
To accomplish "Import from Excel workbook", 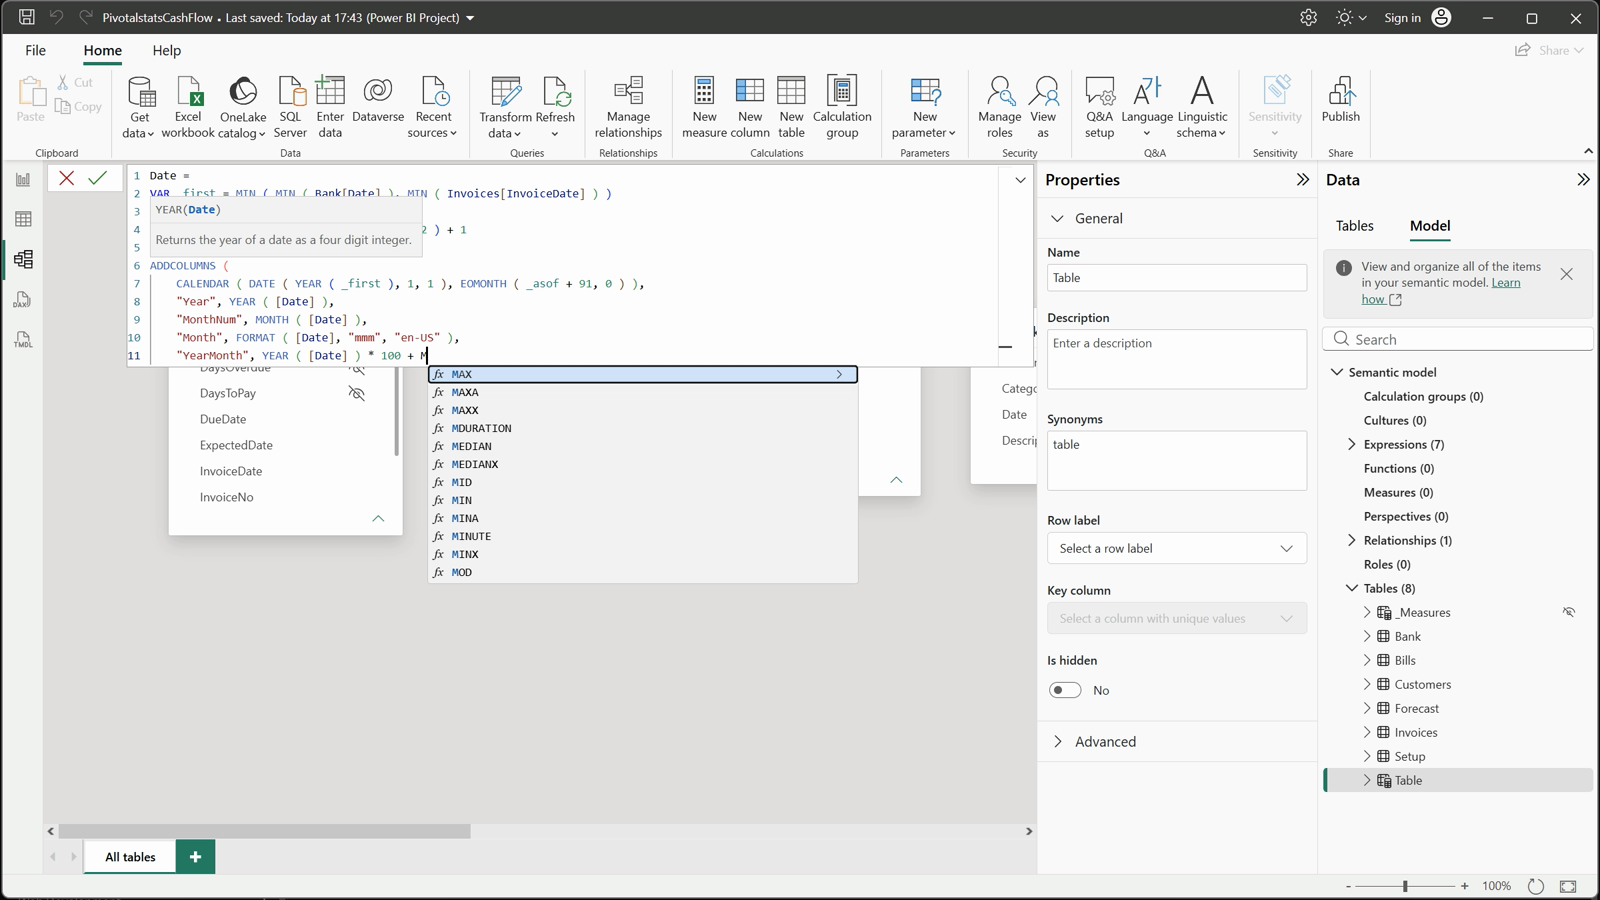I will click(188, 107).
